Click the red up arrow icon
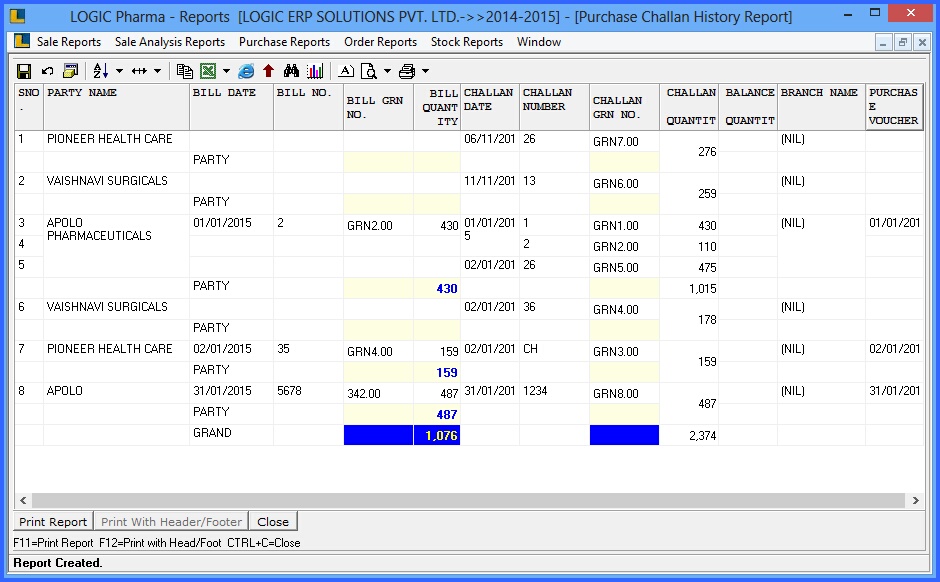This screenshot has height=582, width=940. tap(269, 71)
